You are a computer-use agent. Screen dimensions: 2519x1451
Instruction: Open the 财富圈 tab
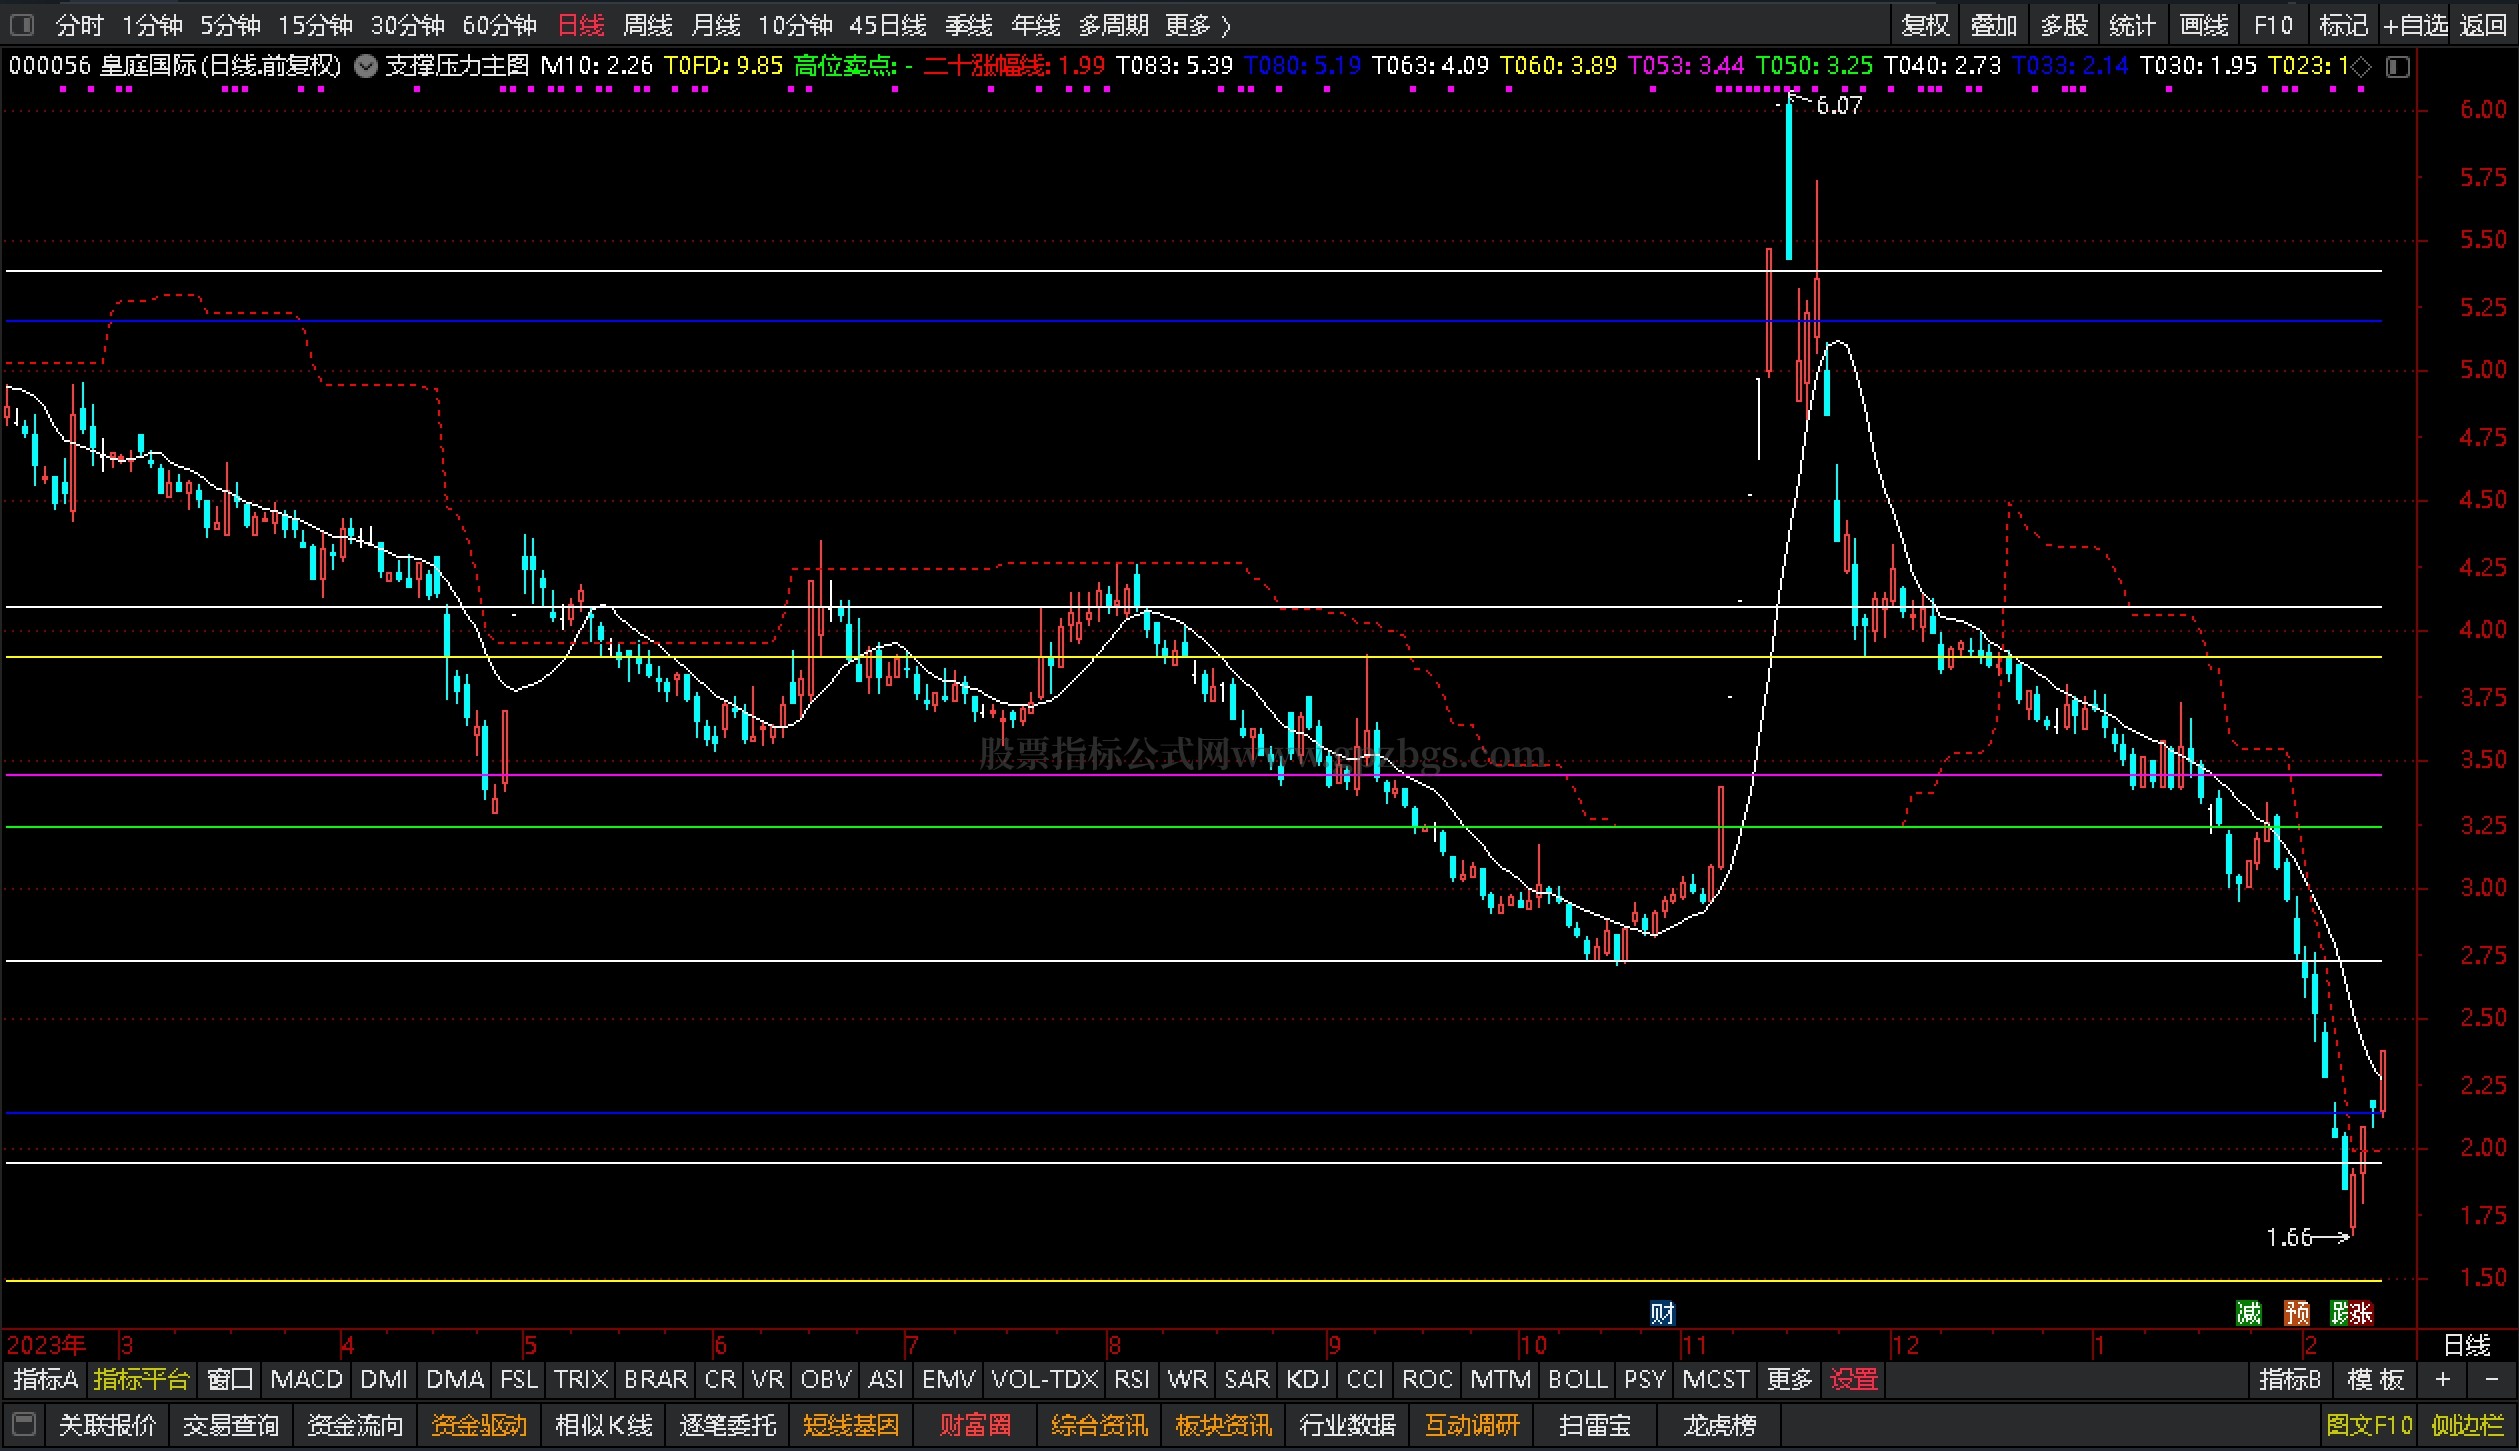coord(975,1424)
